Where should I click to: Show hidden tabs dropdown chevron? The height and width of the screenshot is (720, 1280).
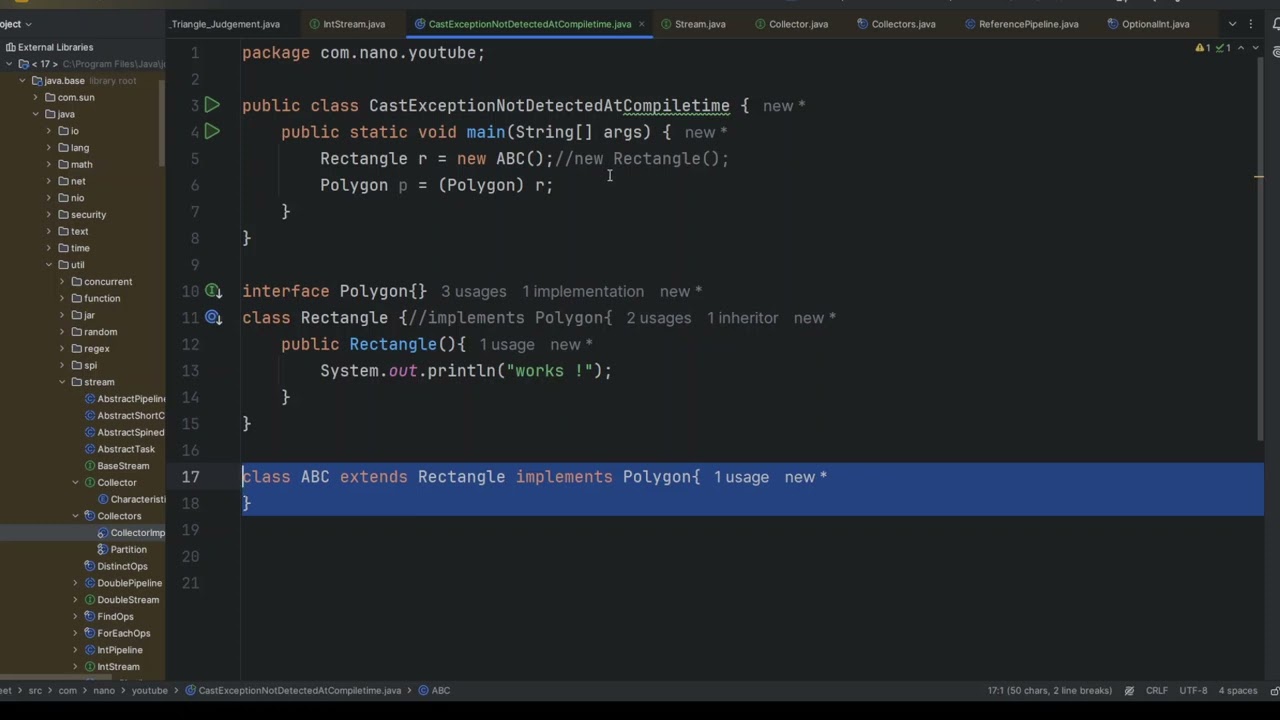[1232, 24]
